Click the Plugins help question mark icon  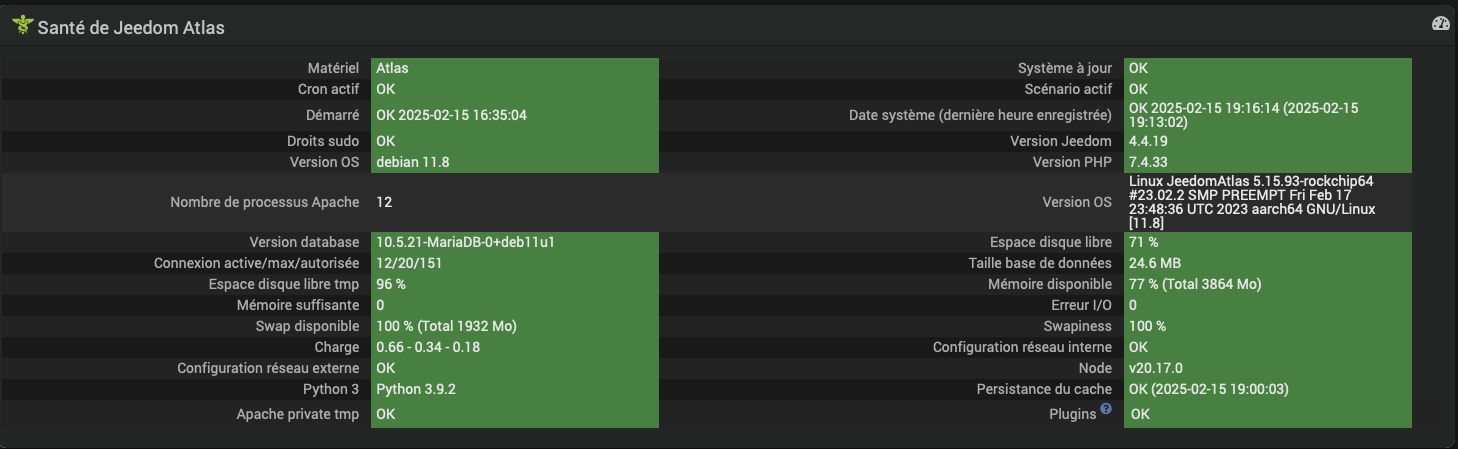(x=1106, y=408)
